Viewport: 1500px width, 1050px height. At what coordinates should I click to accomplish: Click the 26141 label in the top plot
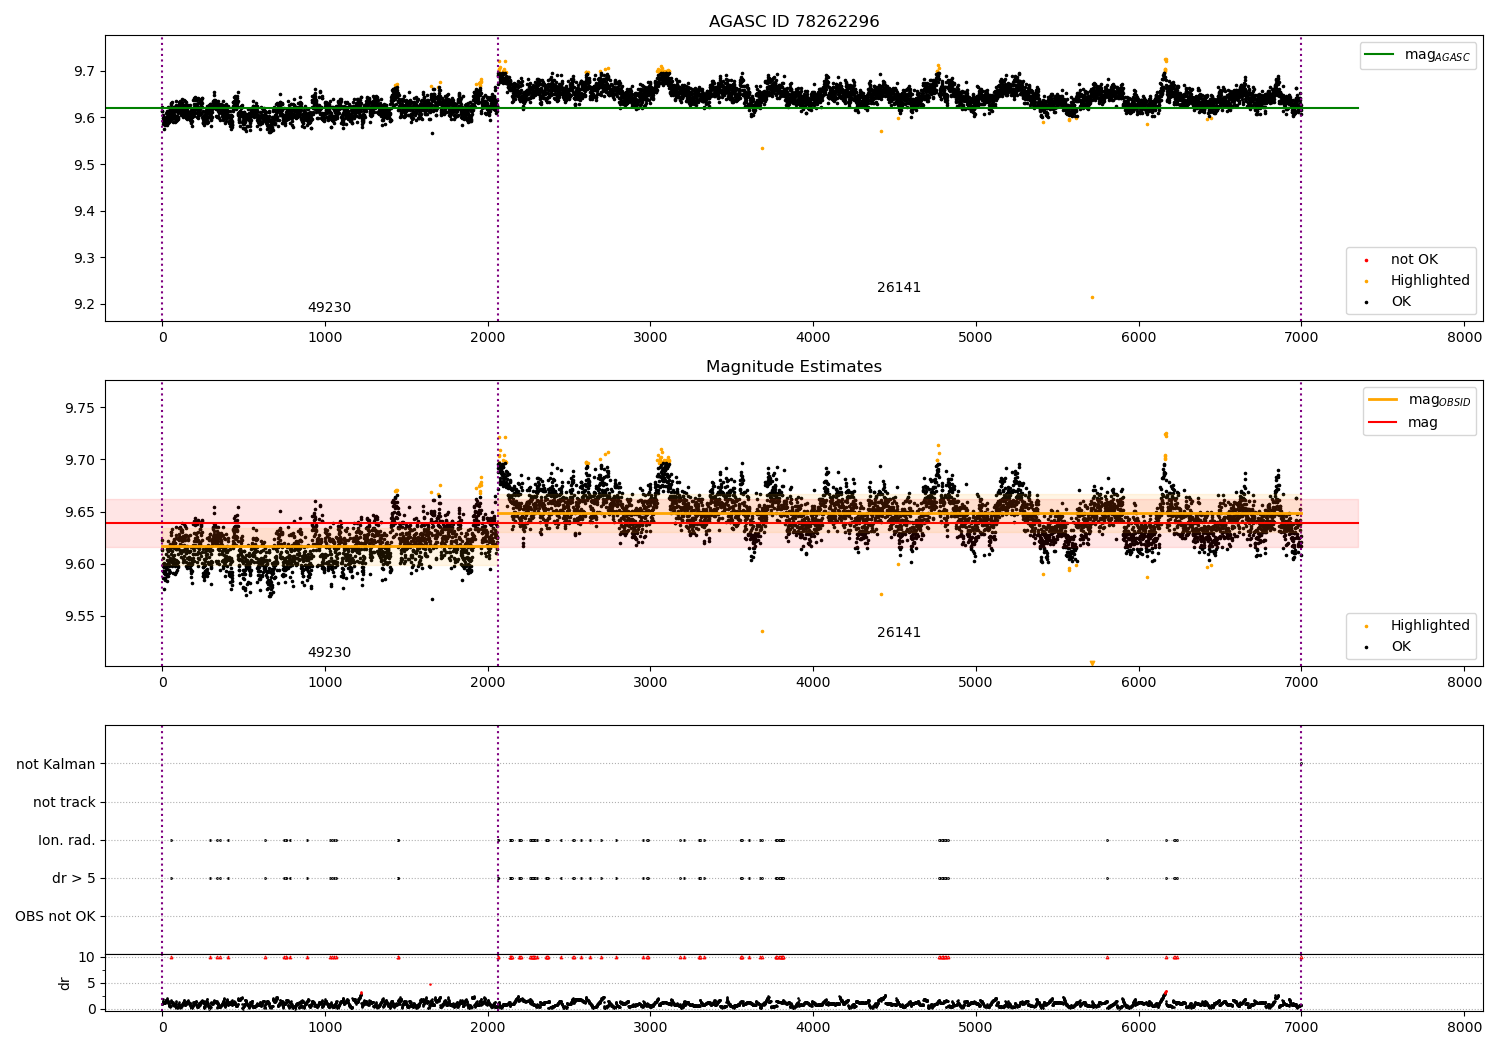click(x=899, y=288)
